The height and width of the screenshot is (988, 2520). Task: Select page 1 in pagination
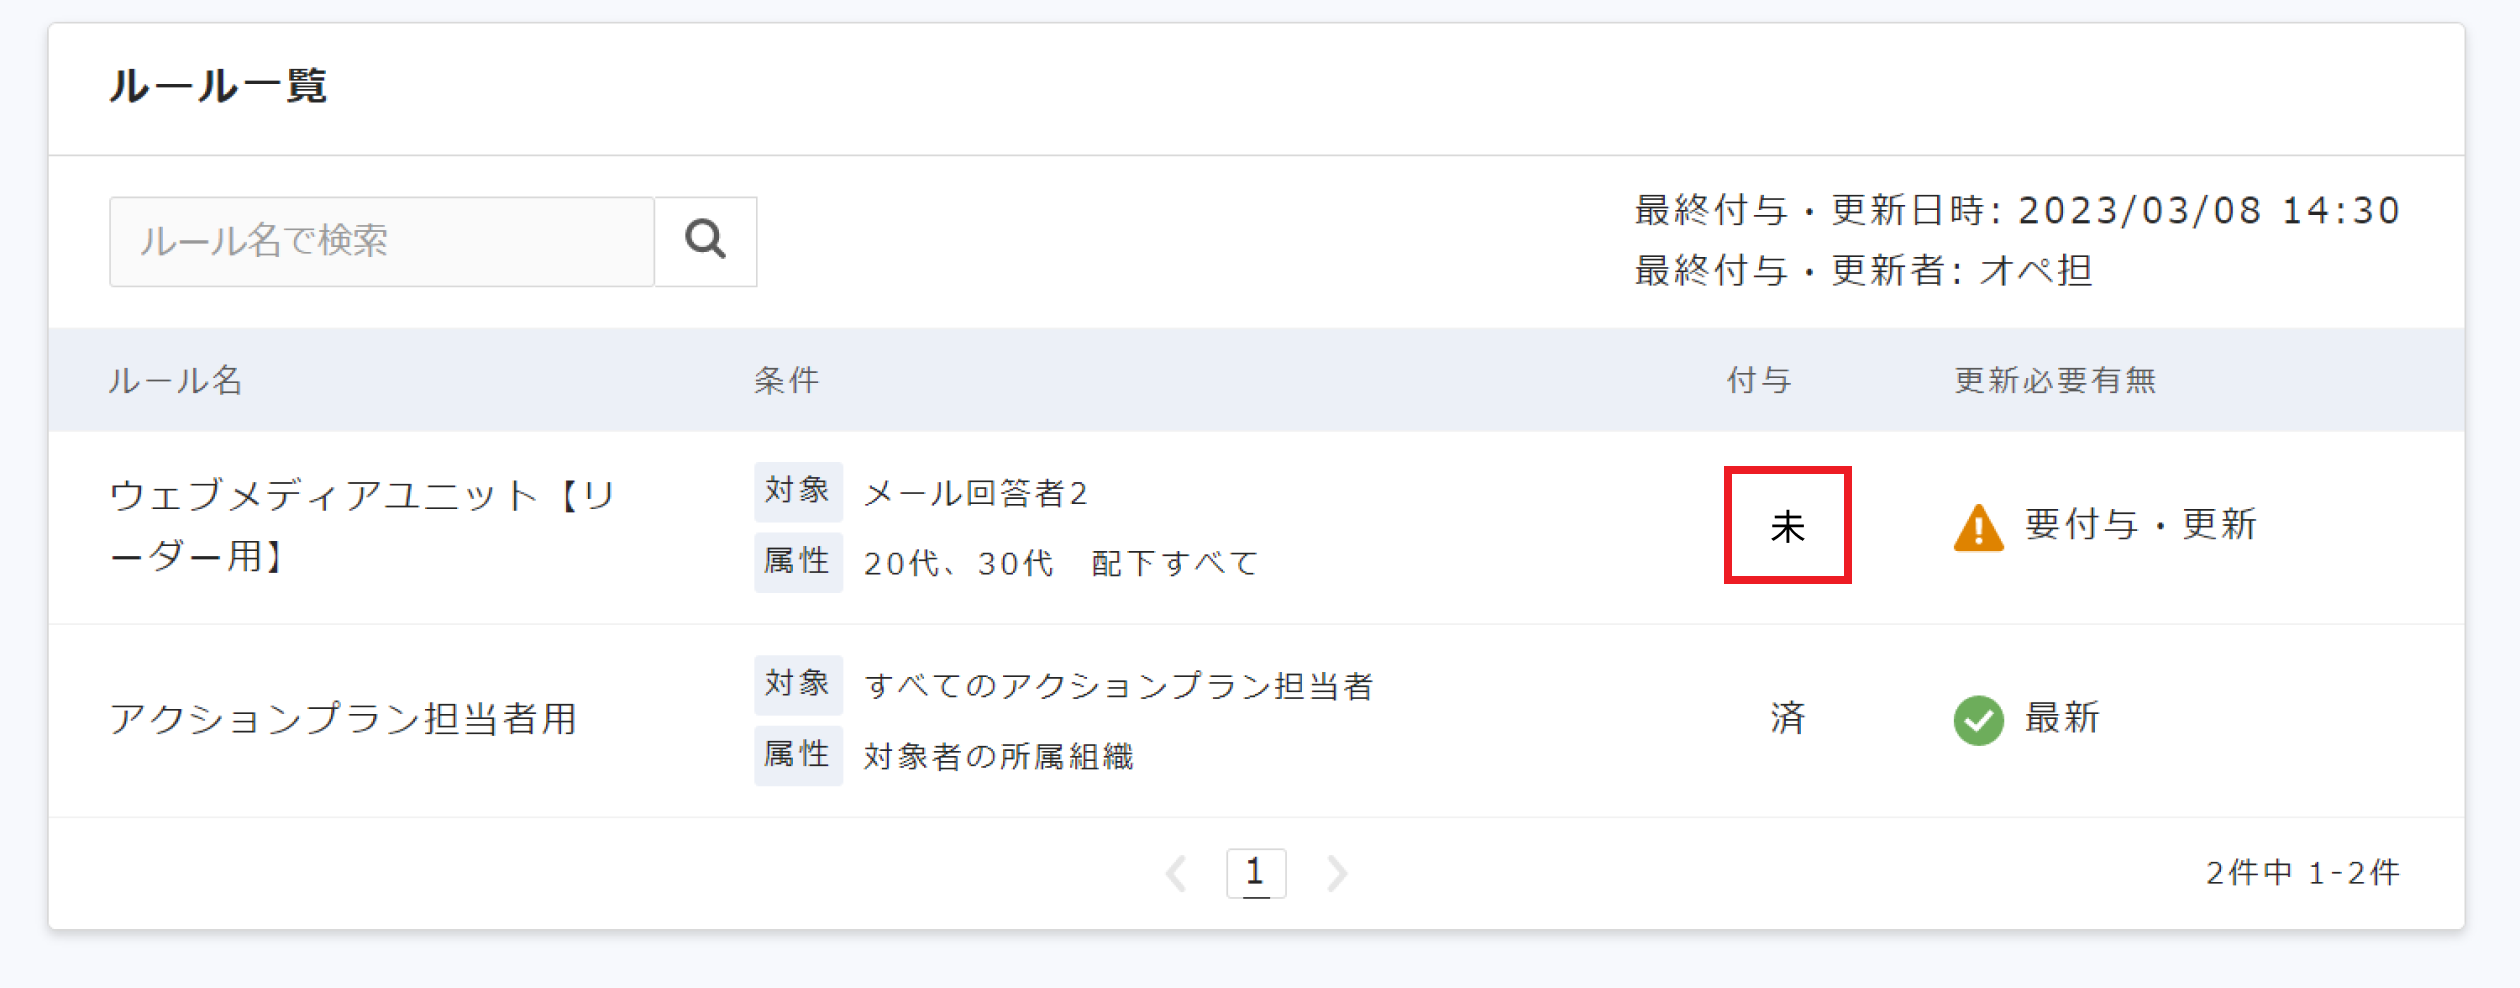coord(1255,873)
